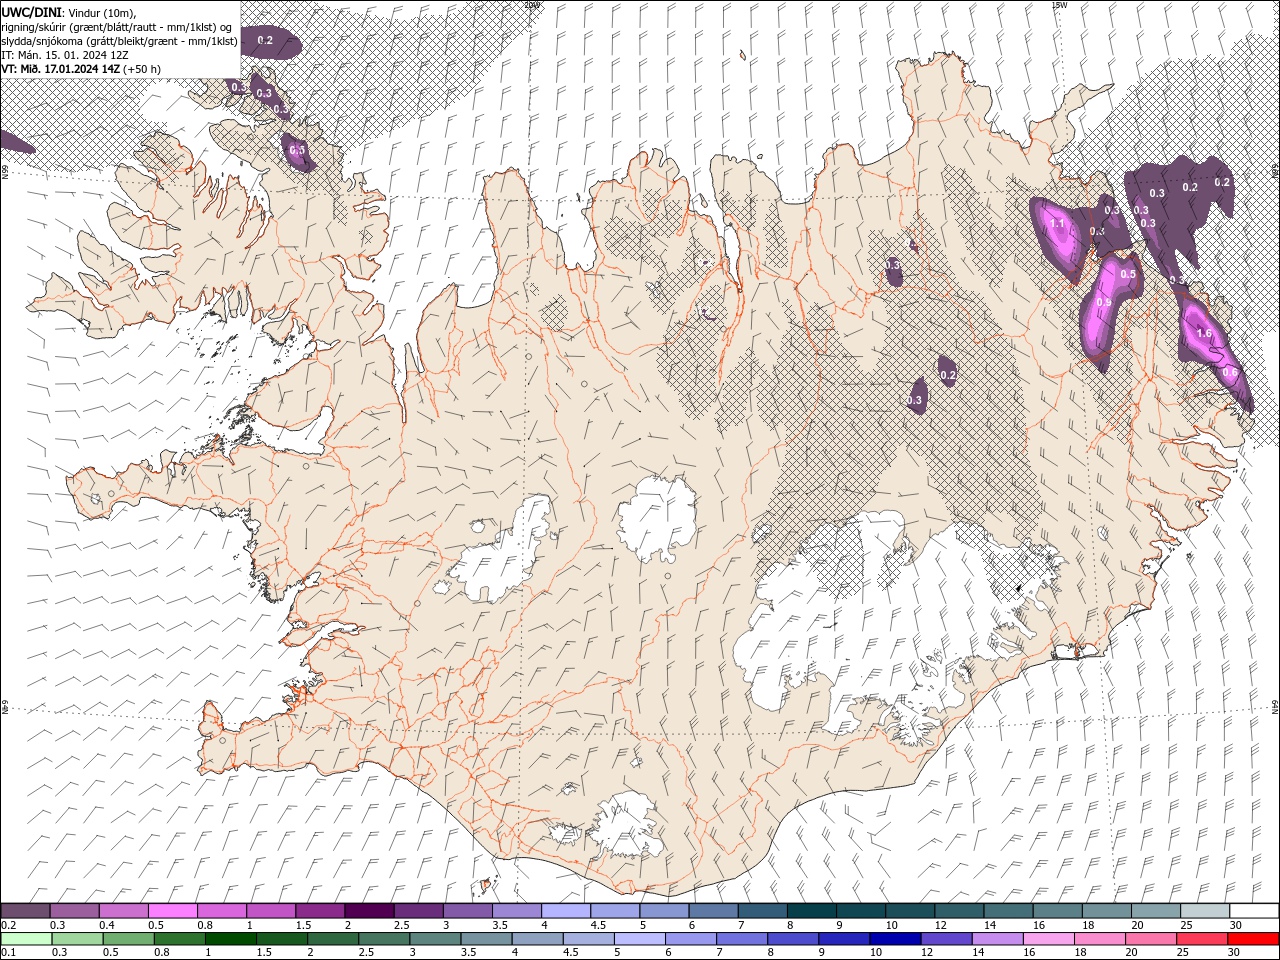Click the 1.1 precipitation value on the map
Image resolution: width=1280 pixels, height=960 pixels.
pos(1058,223)
